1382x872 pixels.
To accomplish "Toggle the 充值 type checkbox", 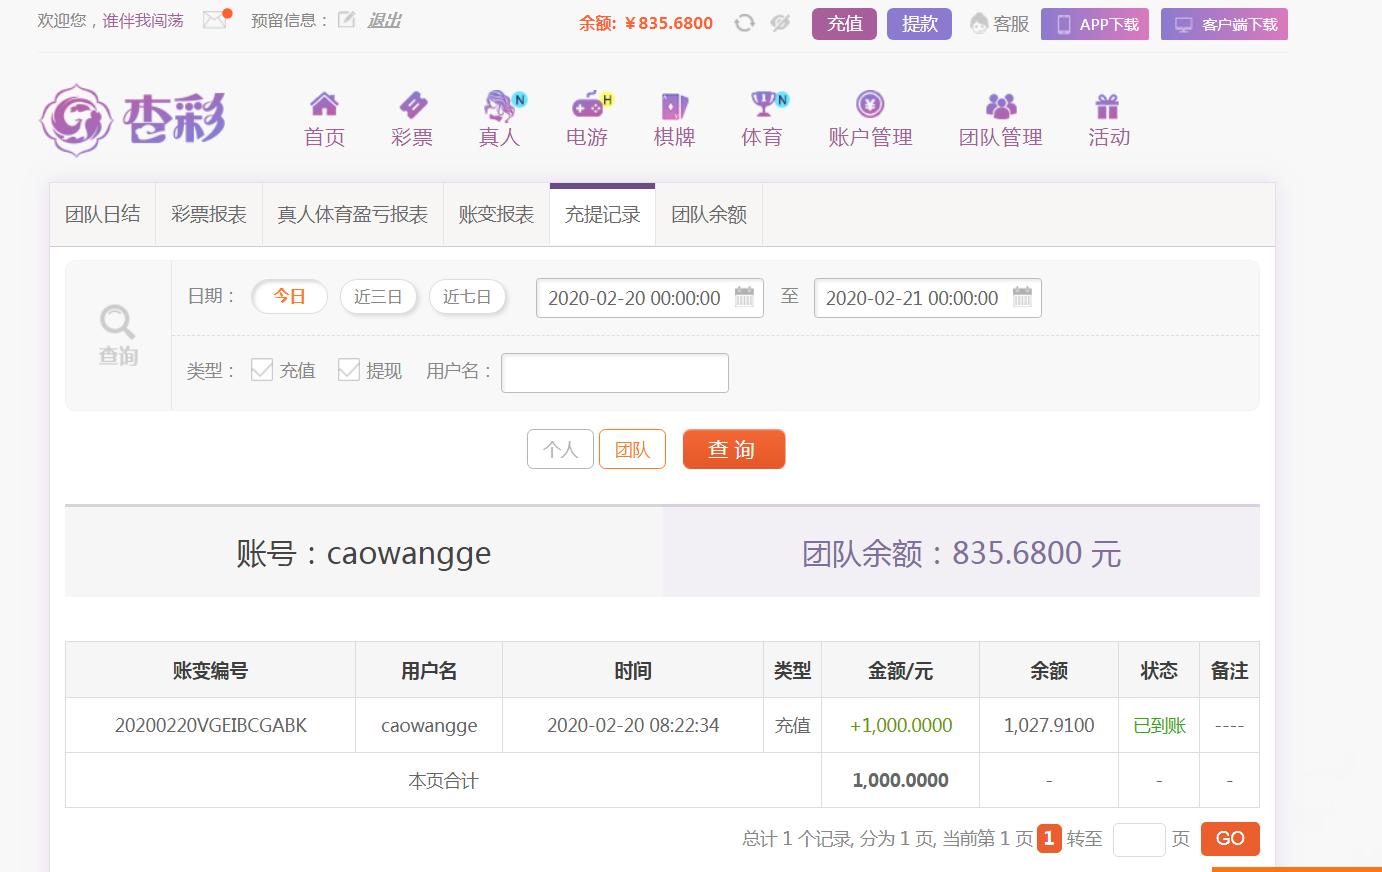I will (x=262, y=370).
